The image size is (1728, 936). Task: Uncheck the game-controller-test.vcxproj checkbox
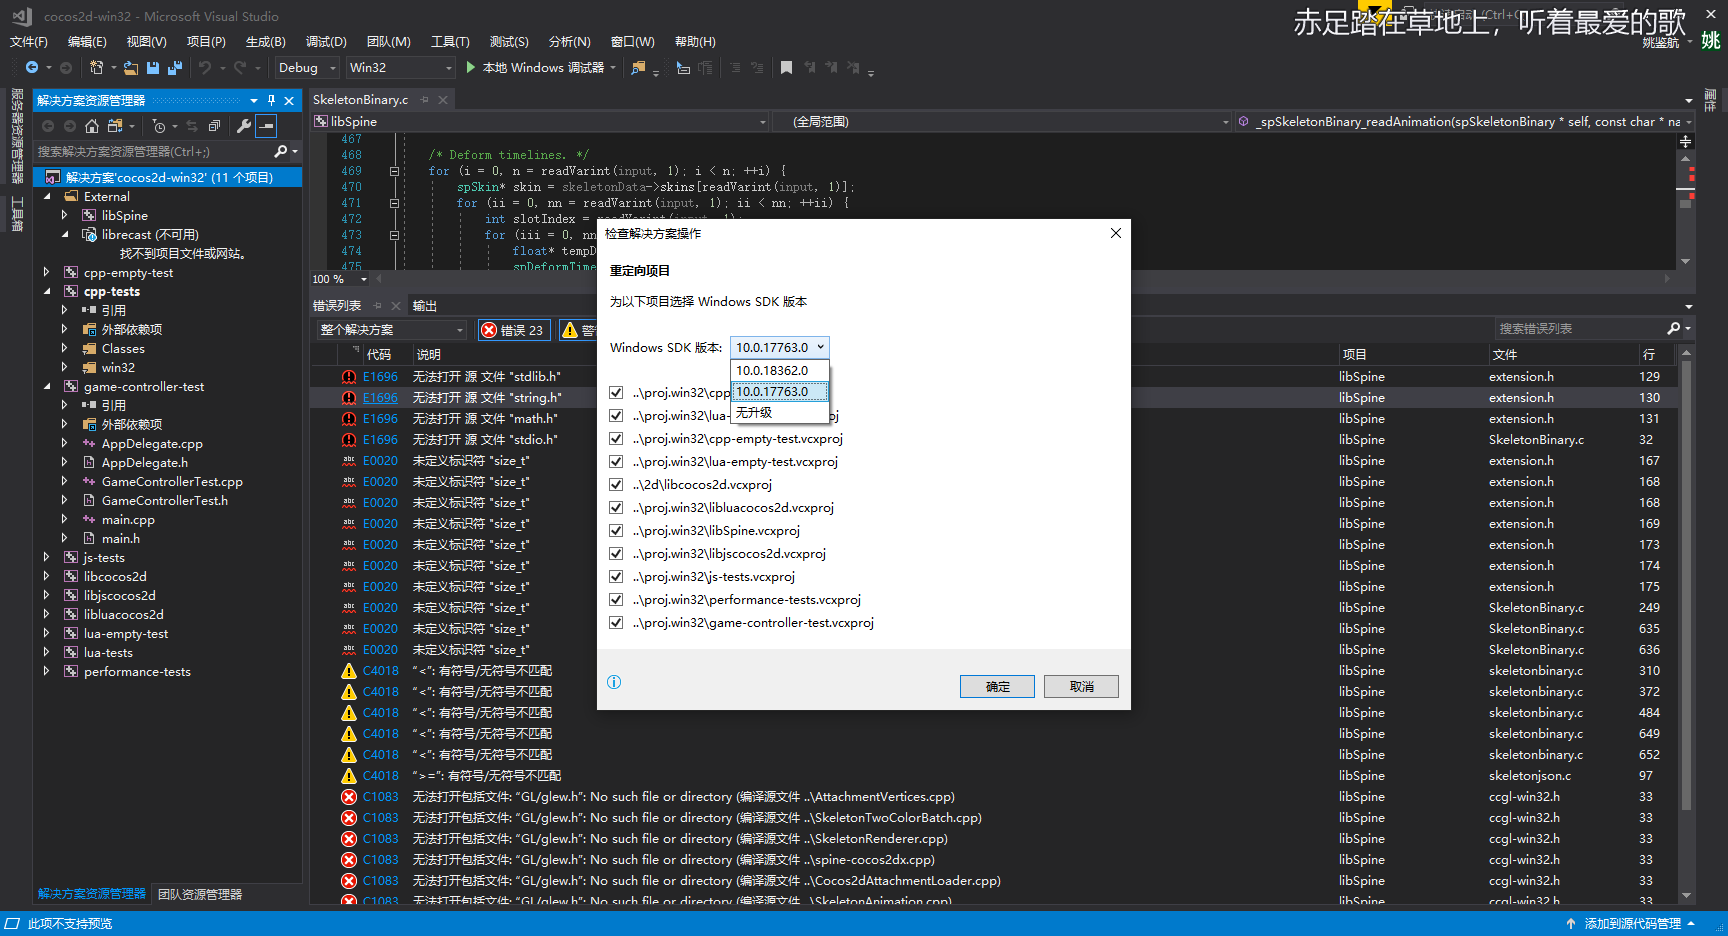[616, 623]
